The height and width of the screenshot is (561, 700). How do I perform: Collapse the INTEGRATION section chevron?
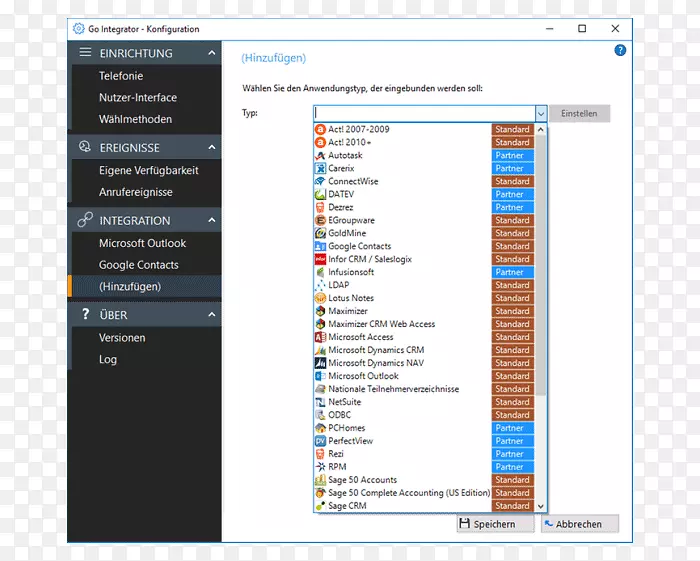(x=211, y=220)
